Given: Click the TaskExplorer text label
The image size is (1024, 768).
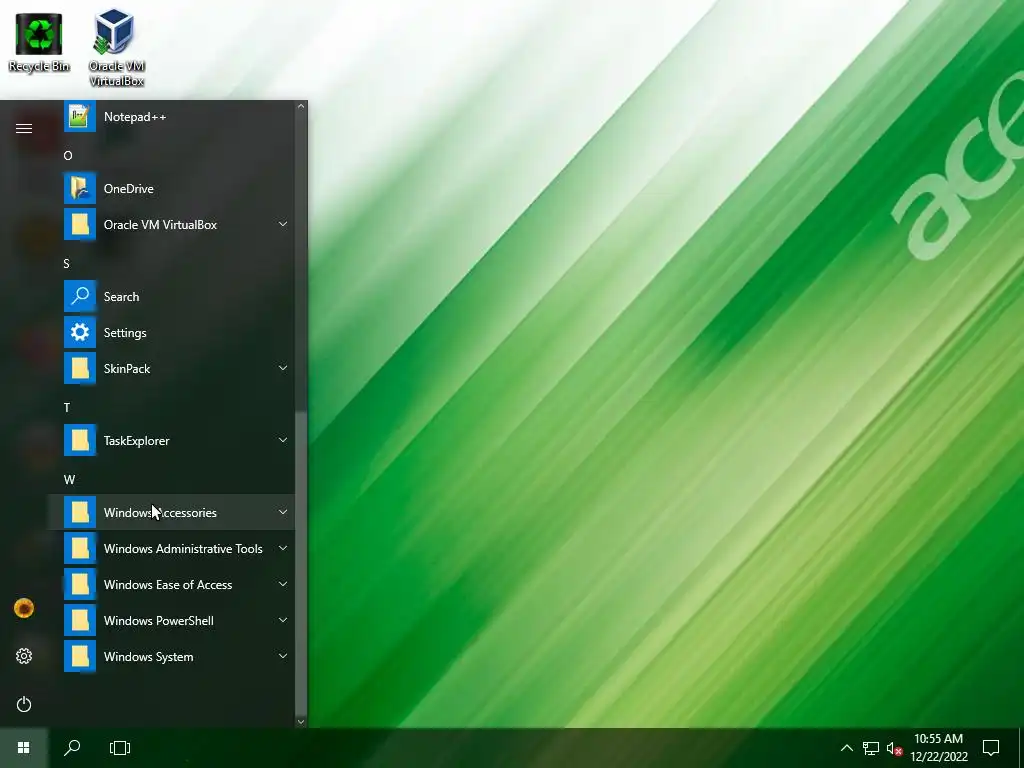Looking at the screenshot, I should coord(136,441).
